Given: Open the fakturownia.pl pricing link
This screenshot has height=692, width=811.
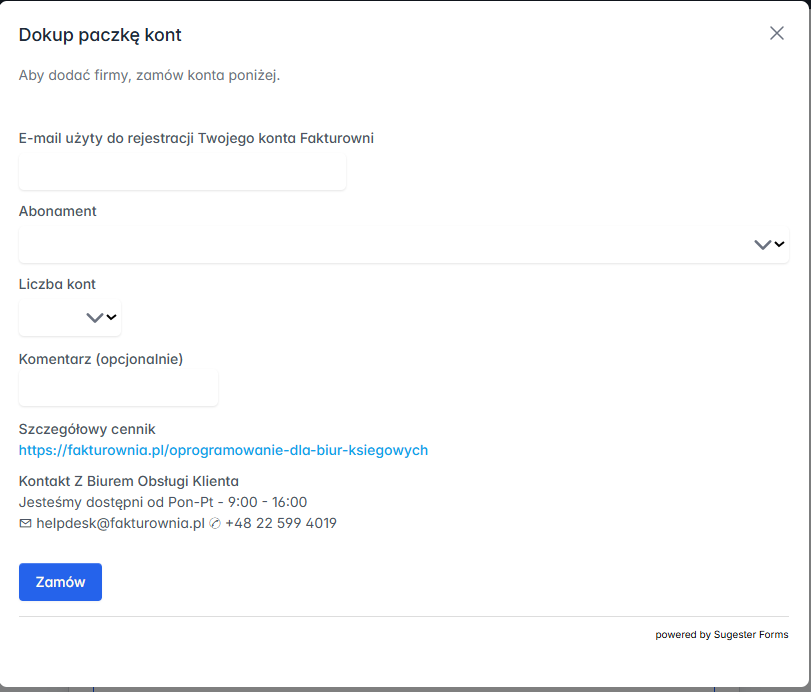Looking at the screenshot, I should (x=223, y=451).
